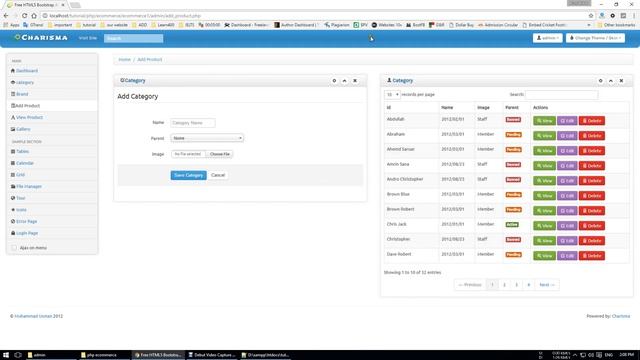The width and height of the screenshot is (640, 360).
Task: Click Delete button in Abdullah row
Action: point(592,121)
